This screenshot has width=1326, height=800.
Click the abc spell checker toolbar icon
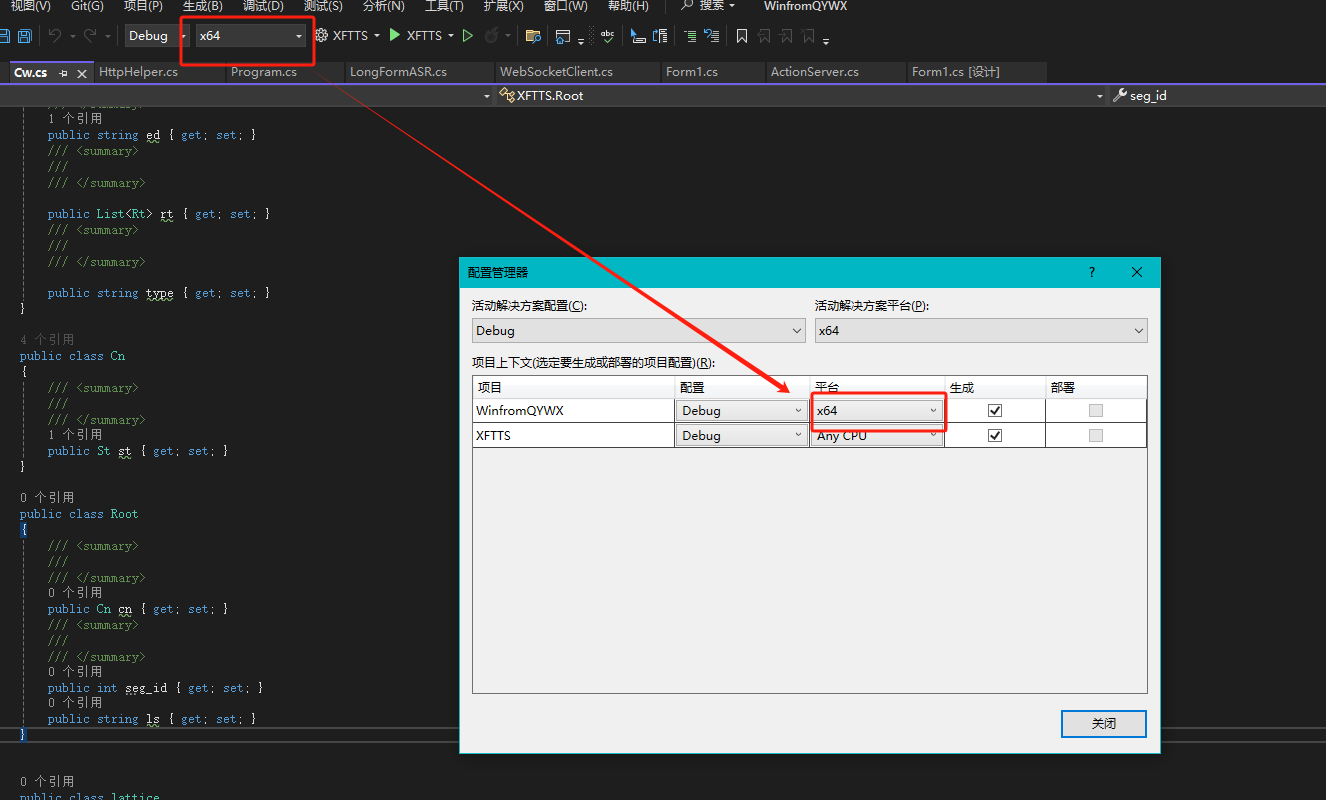pos(607,36)
